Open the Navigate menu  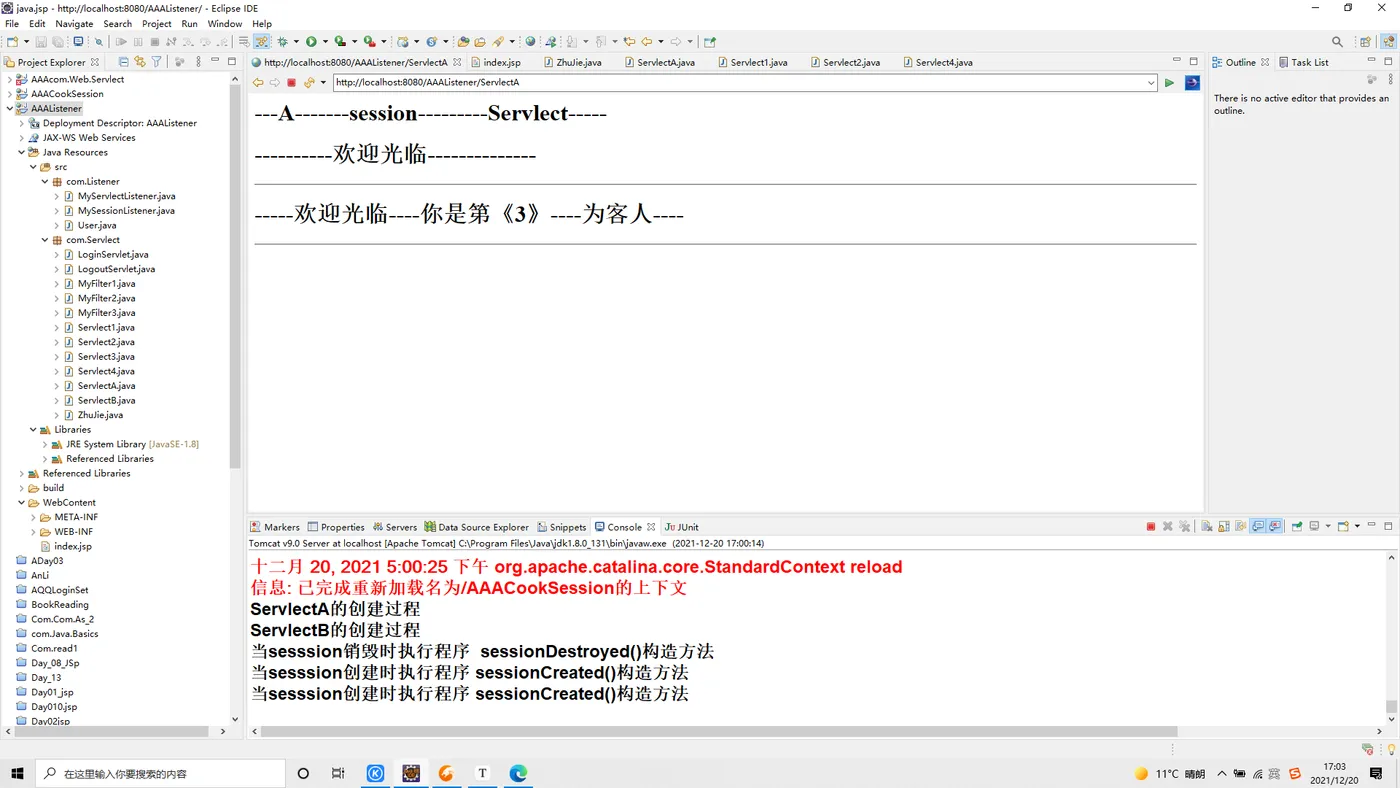pos(74,24)
